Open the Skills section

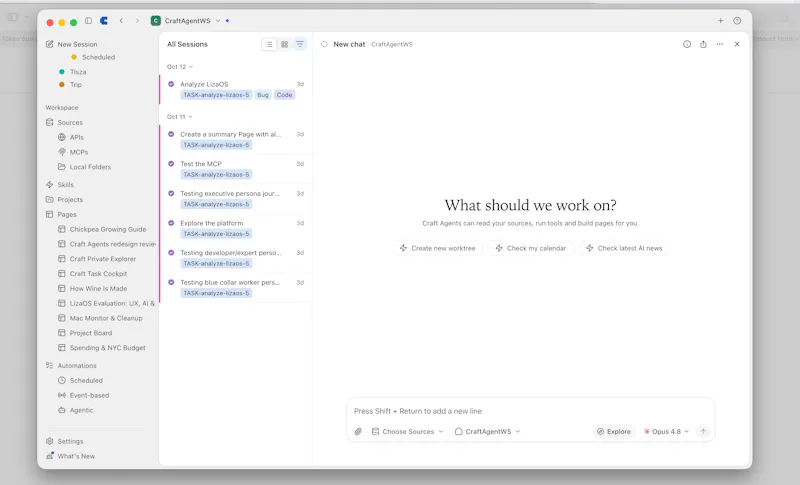[60, 185]
